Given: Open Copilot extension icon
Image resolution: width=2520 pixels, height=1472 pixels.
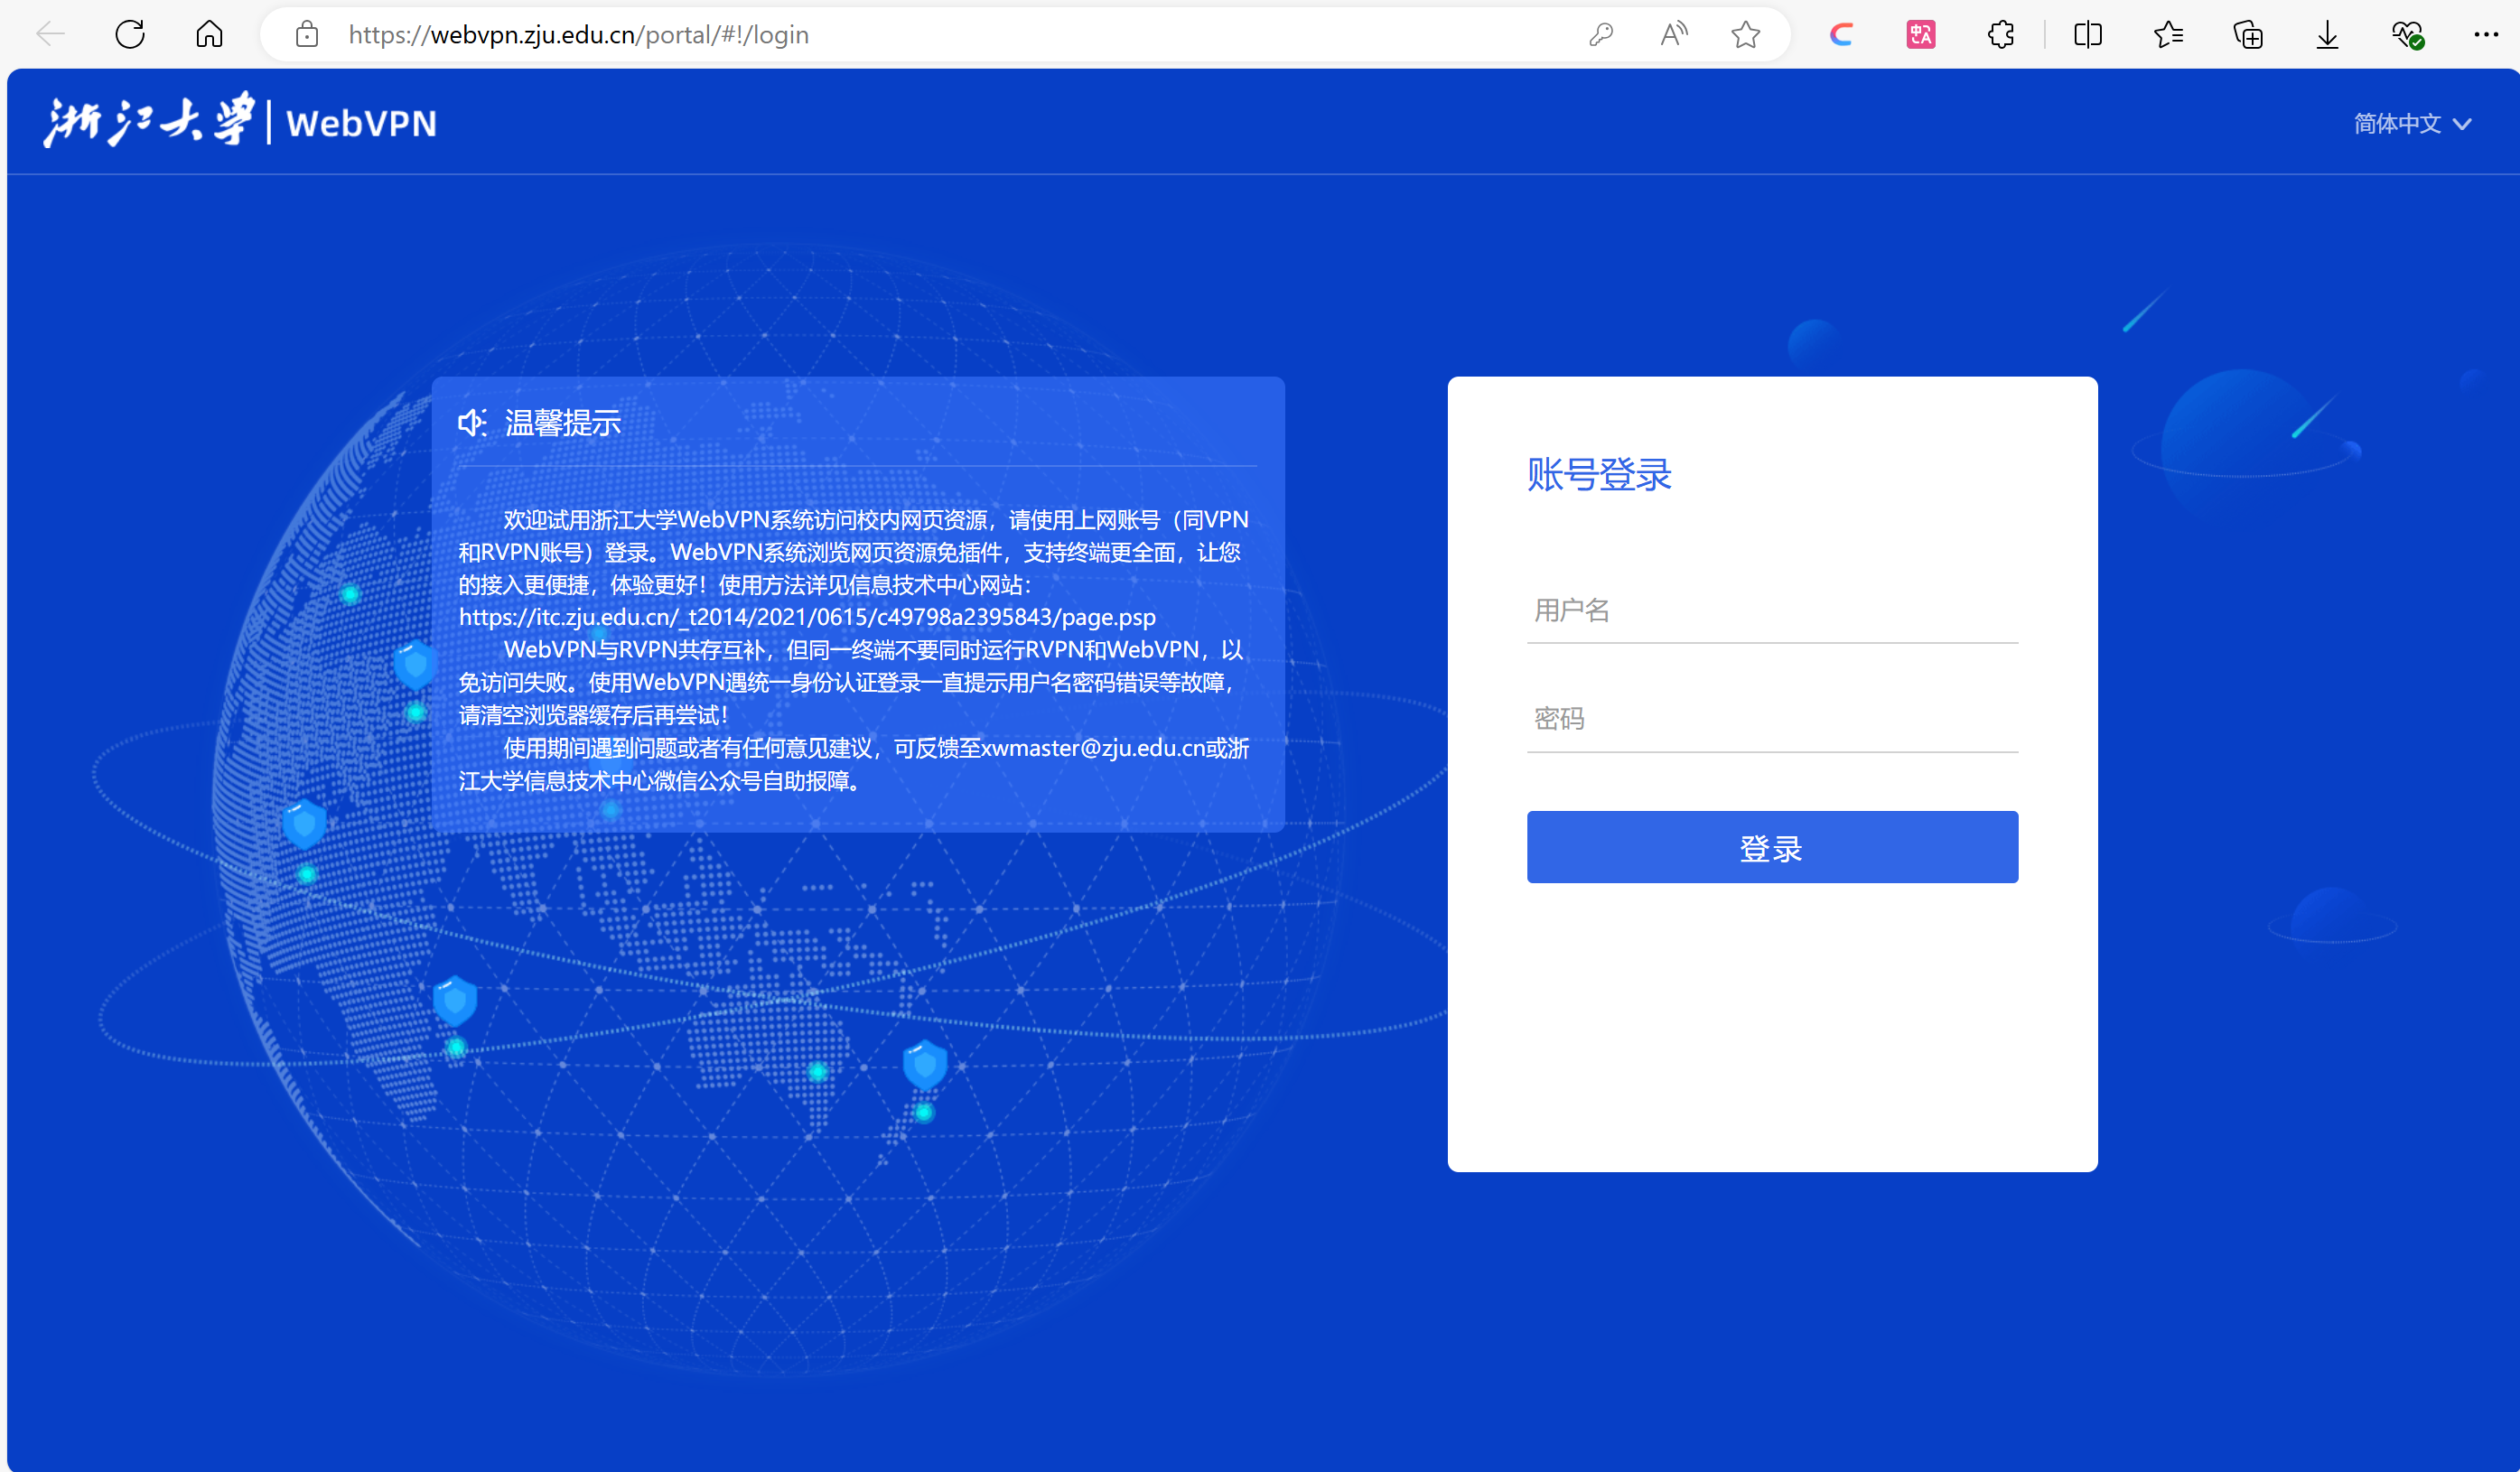Looking at the screenshot, I should [x=1841, y=35].
